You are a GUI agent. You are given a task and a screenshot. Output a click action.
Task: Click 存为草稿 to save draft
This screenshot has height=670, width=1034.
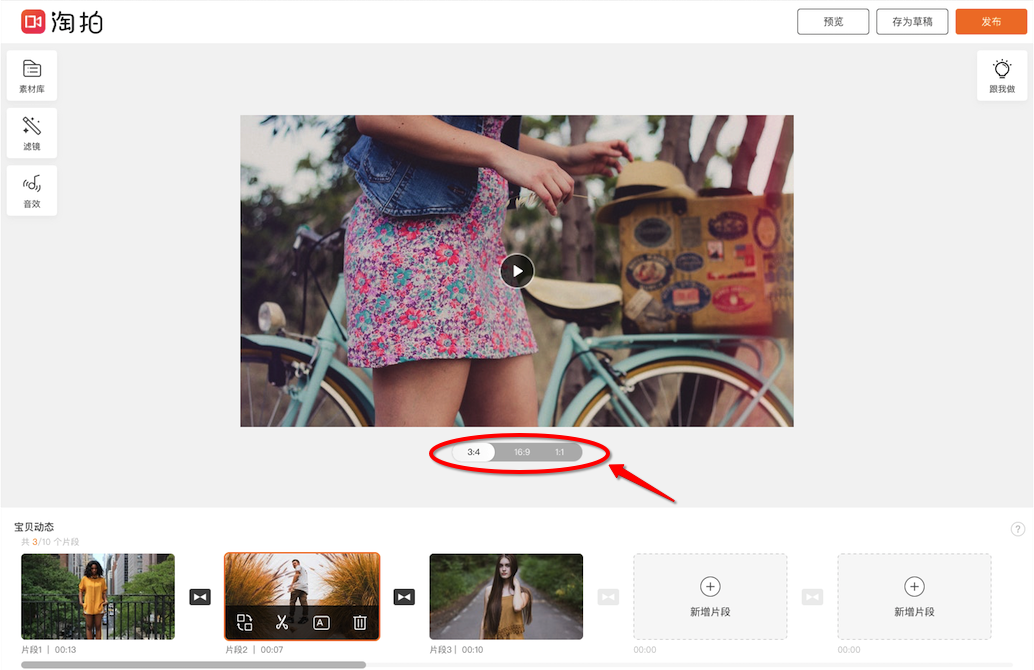click(912, 22)
